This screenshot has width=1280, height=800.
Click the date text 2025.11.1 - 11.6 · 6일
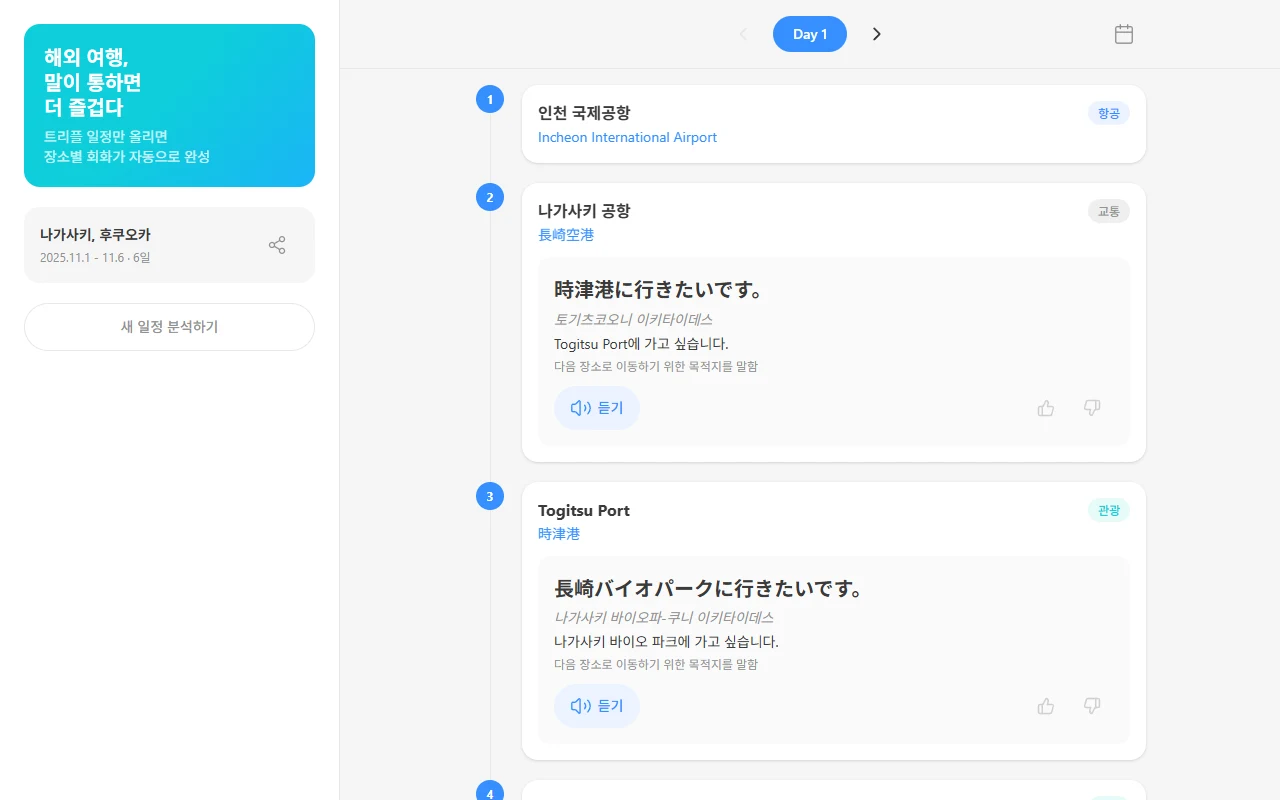tap(95, 258)
